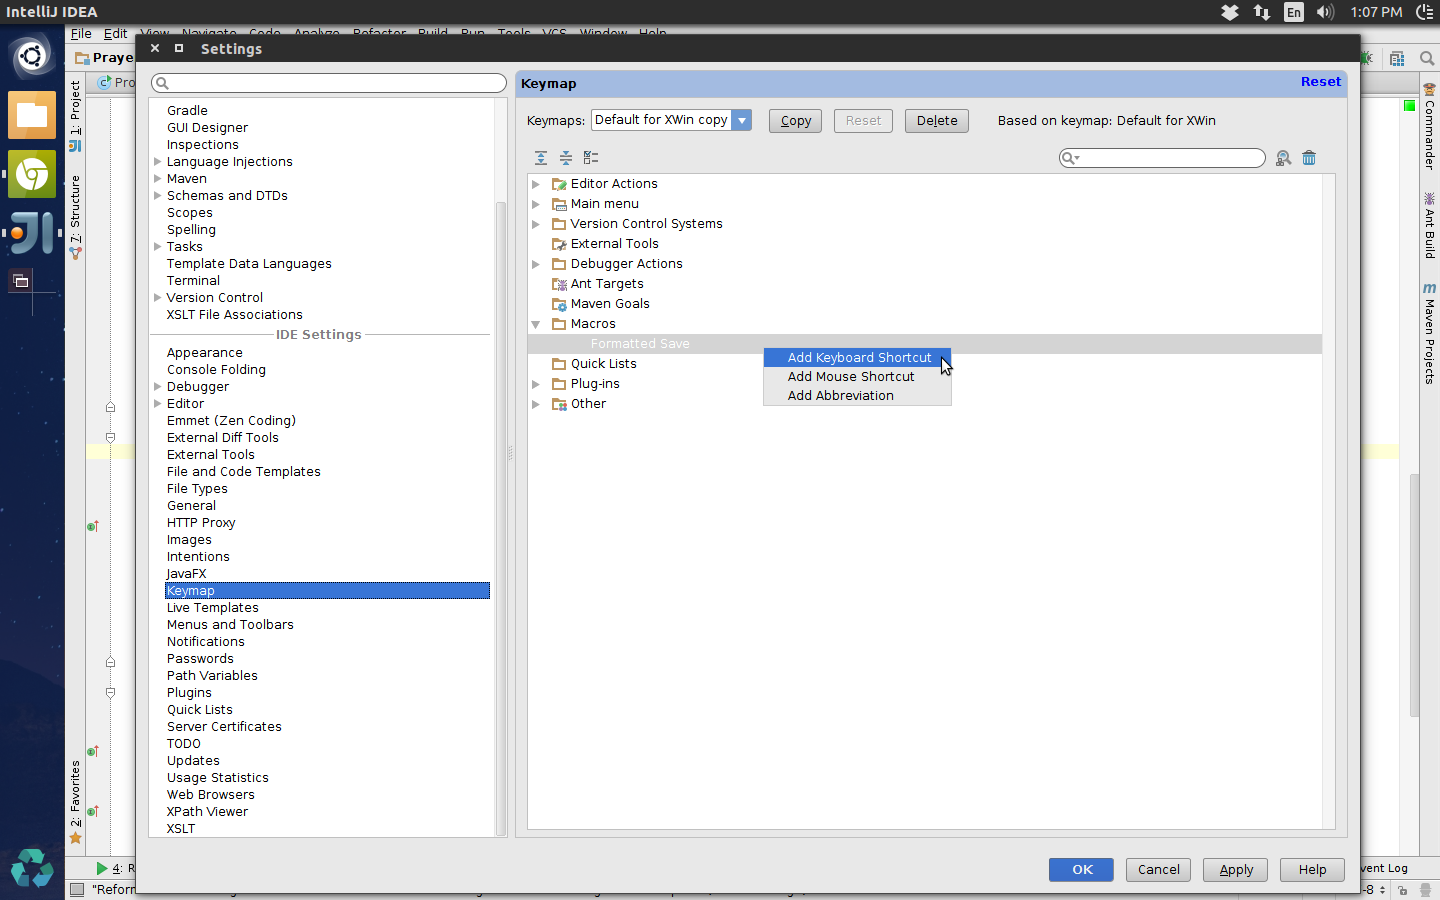Open sound volume indicator
Screen dimensions: 1440x900
point(1325,12)
